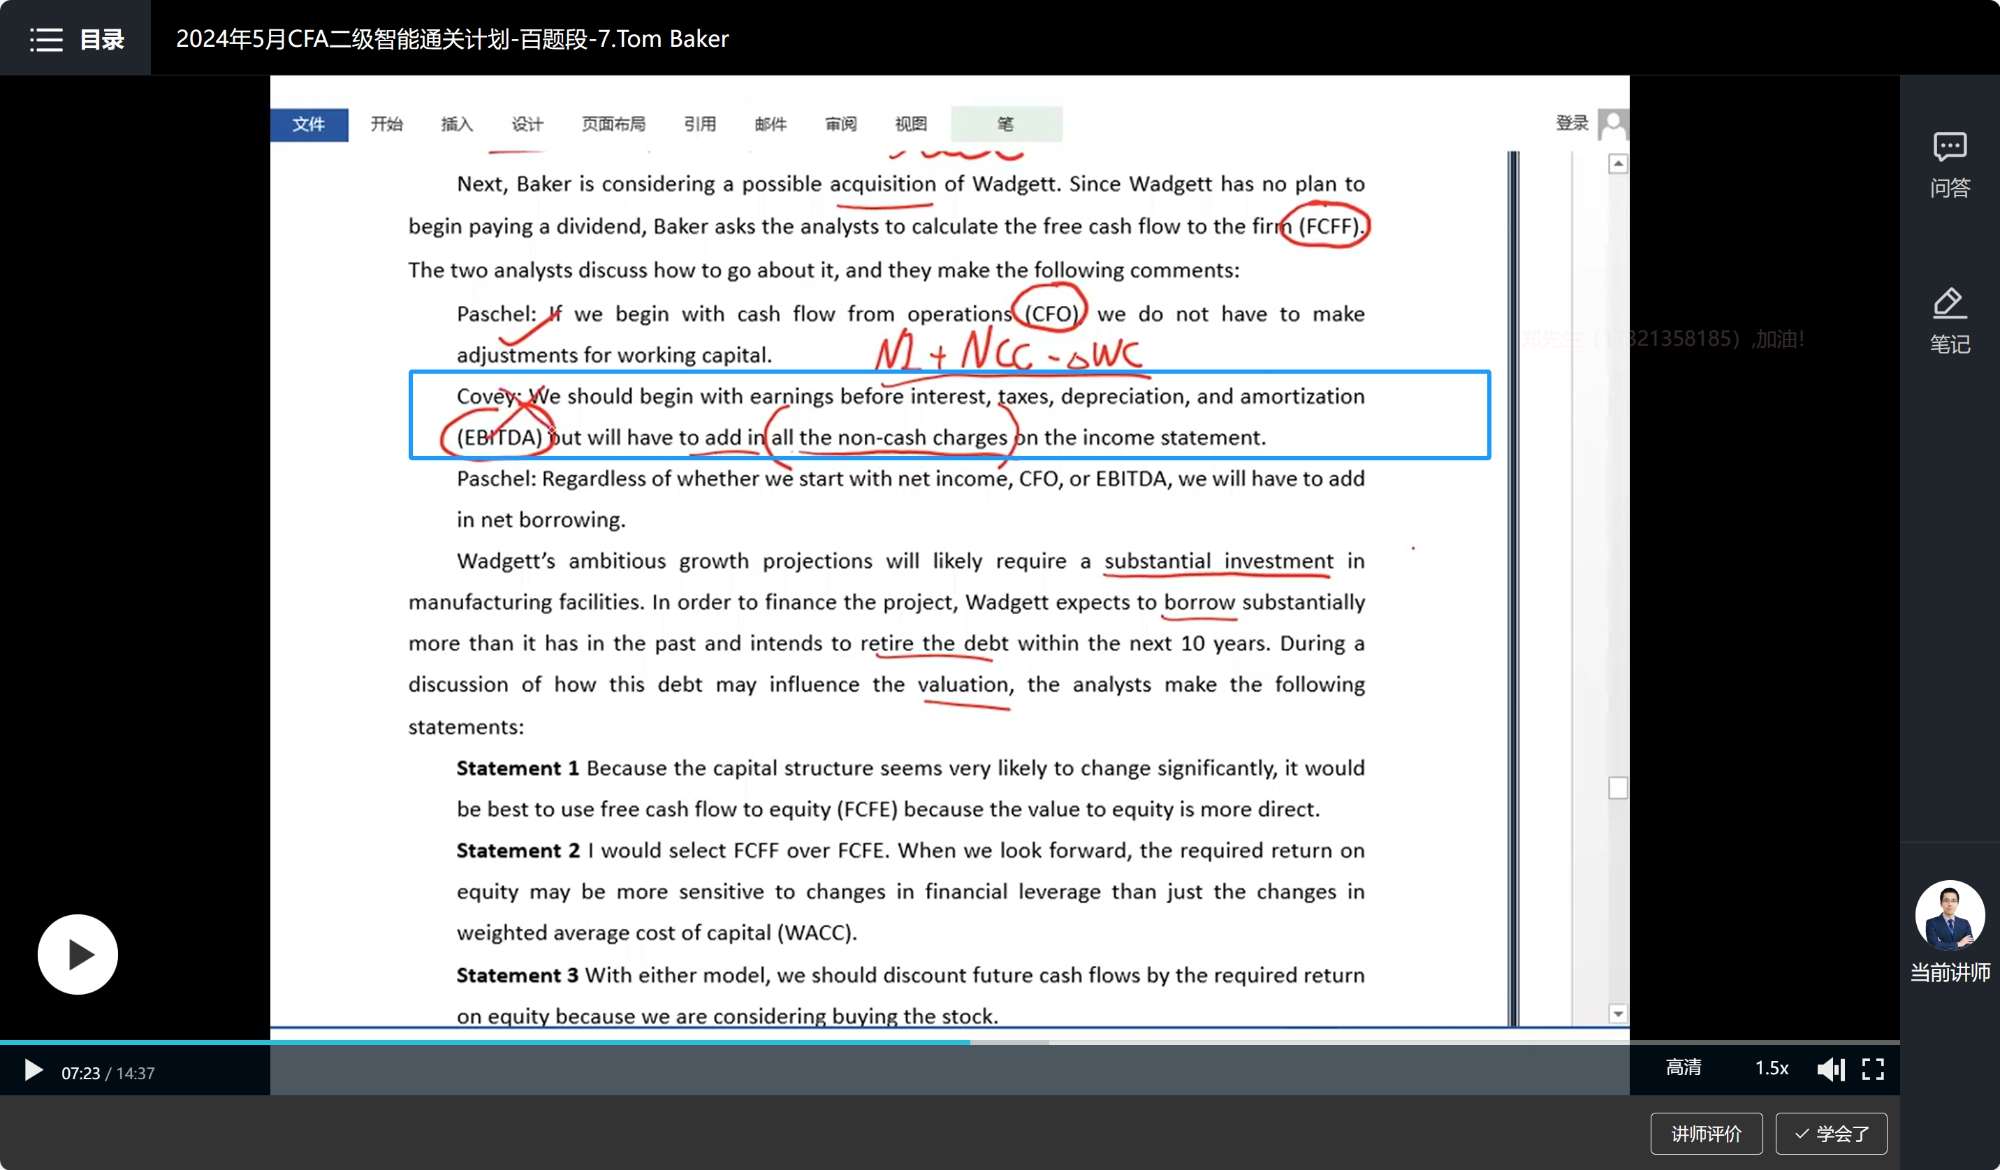The height and width of the screenshot is (1170, 2000).
Task: Change playback speed from 1.5x
Action: (1771, 1068)
